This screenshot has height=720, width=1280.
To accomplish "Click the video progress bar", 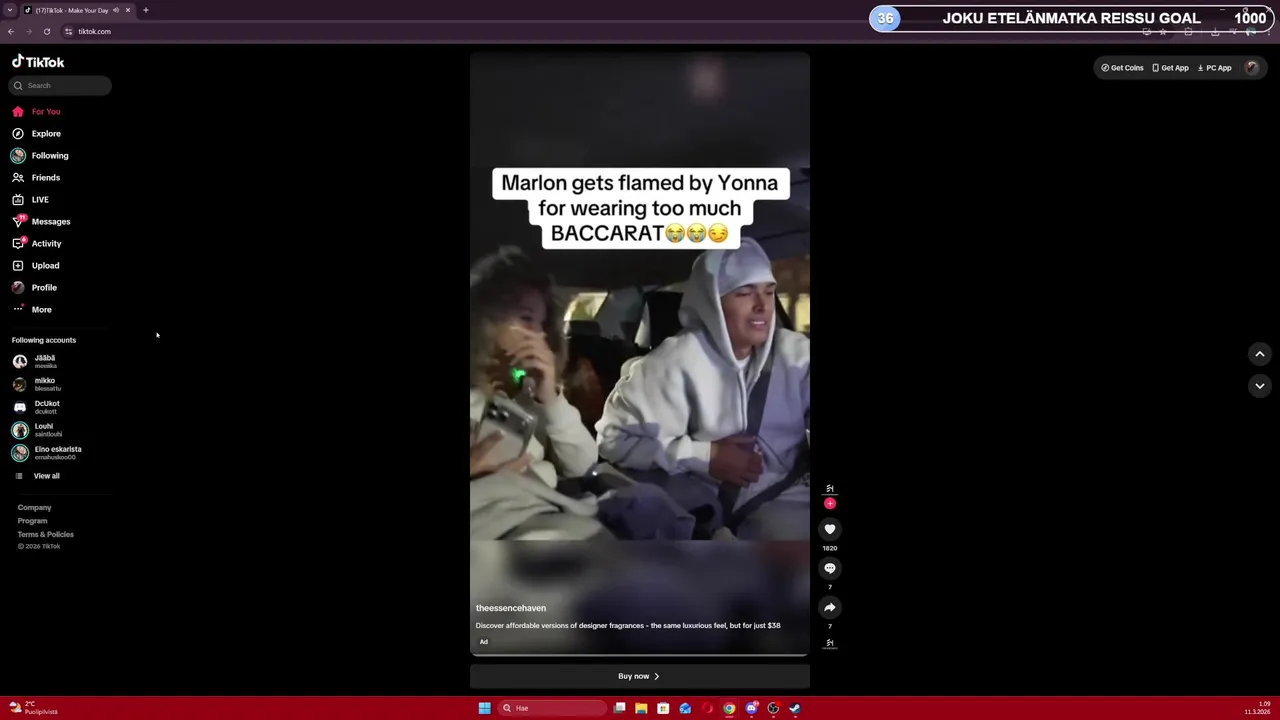I will [x=640, y=655].
